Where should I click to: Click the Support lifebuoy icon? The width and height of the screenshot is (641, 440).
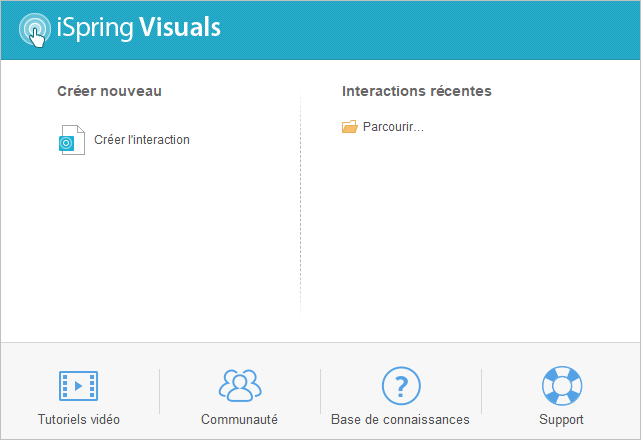561,385
